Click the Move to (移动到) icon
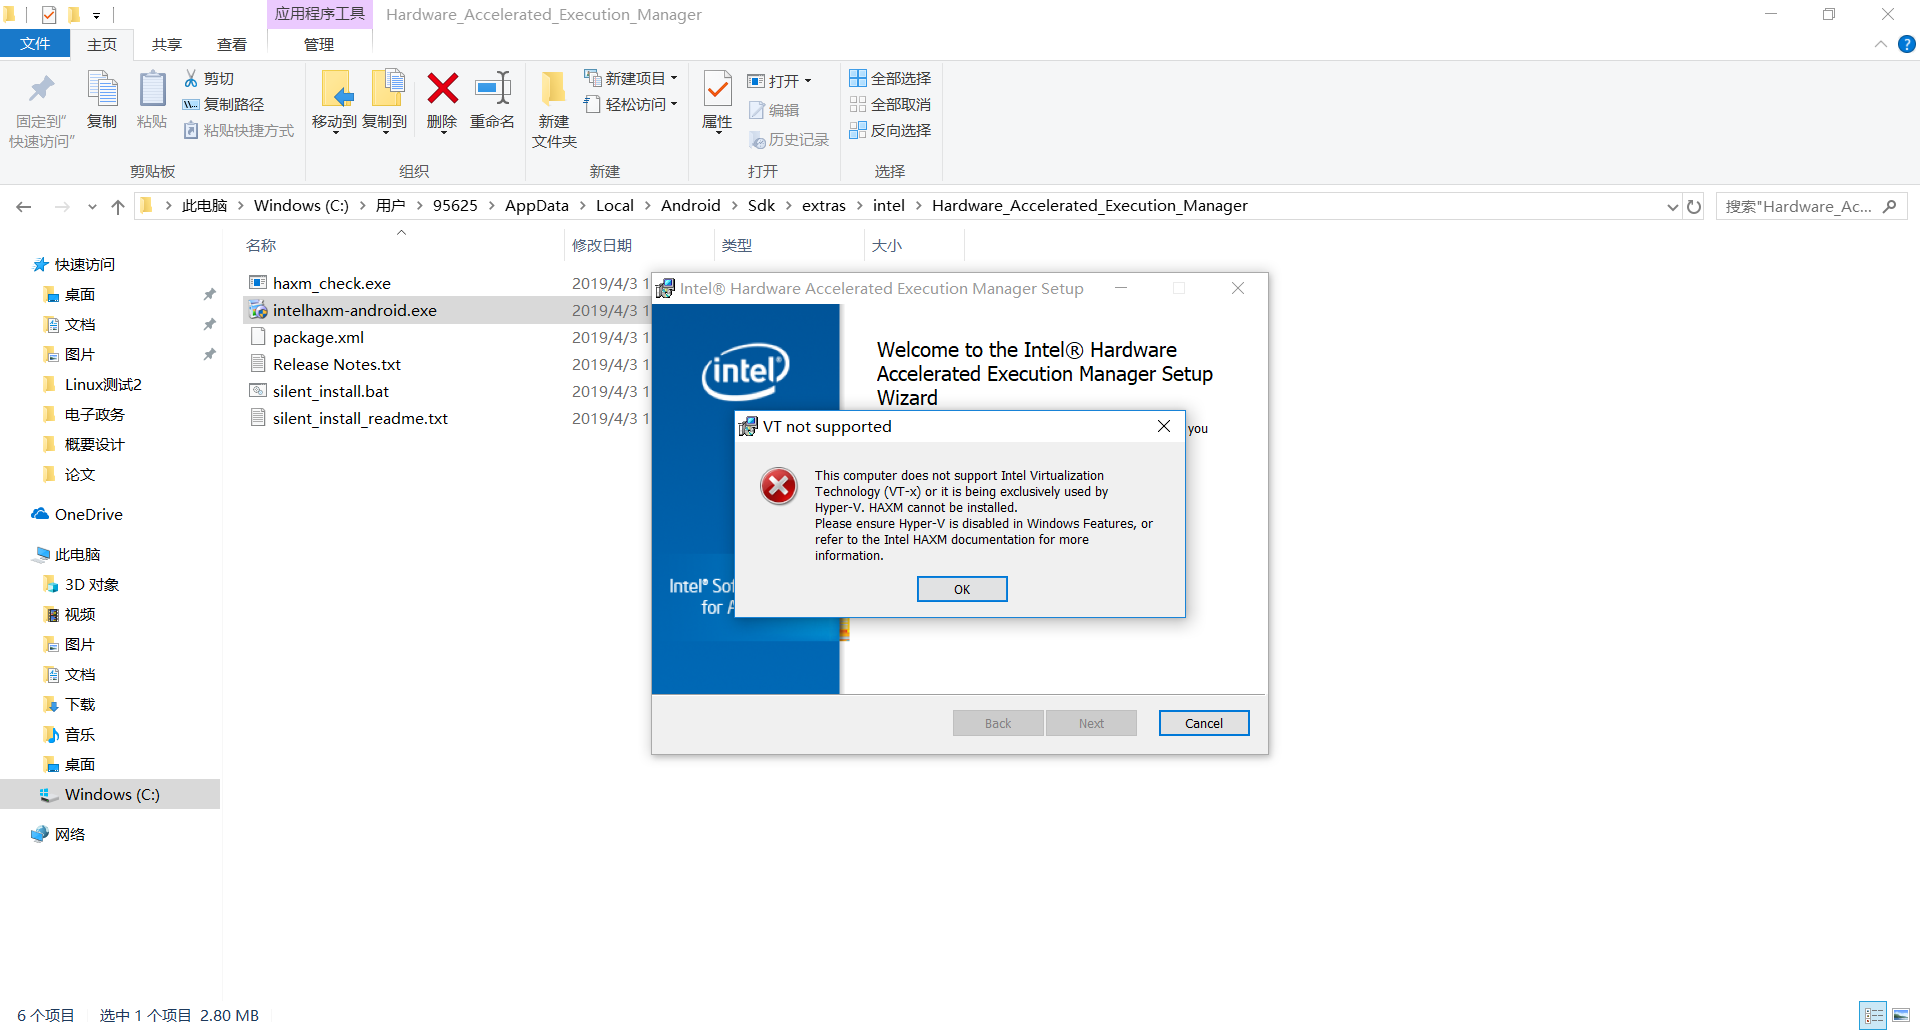Screen dimensions: 1920x1030 [336, 89]
